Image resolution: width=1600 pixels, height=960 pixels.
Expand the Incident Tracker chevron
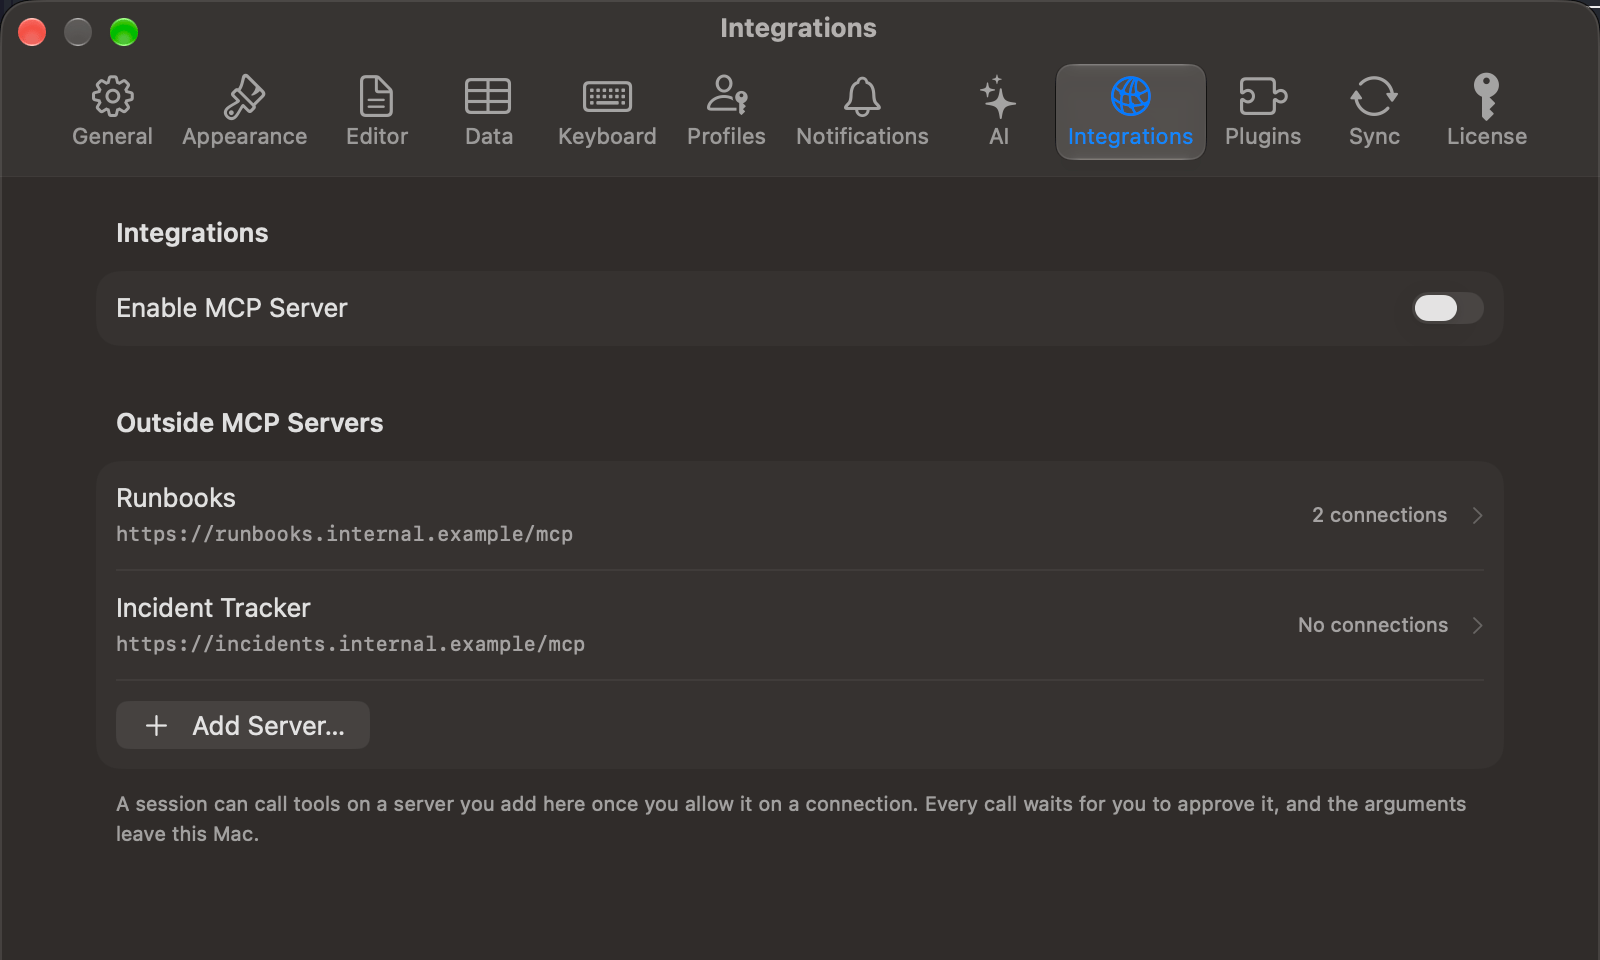click(x=1477, y=625)
